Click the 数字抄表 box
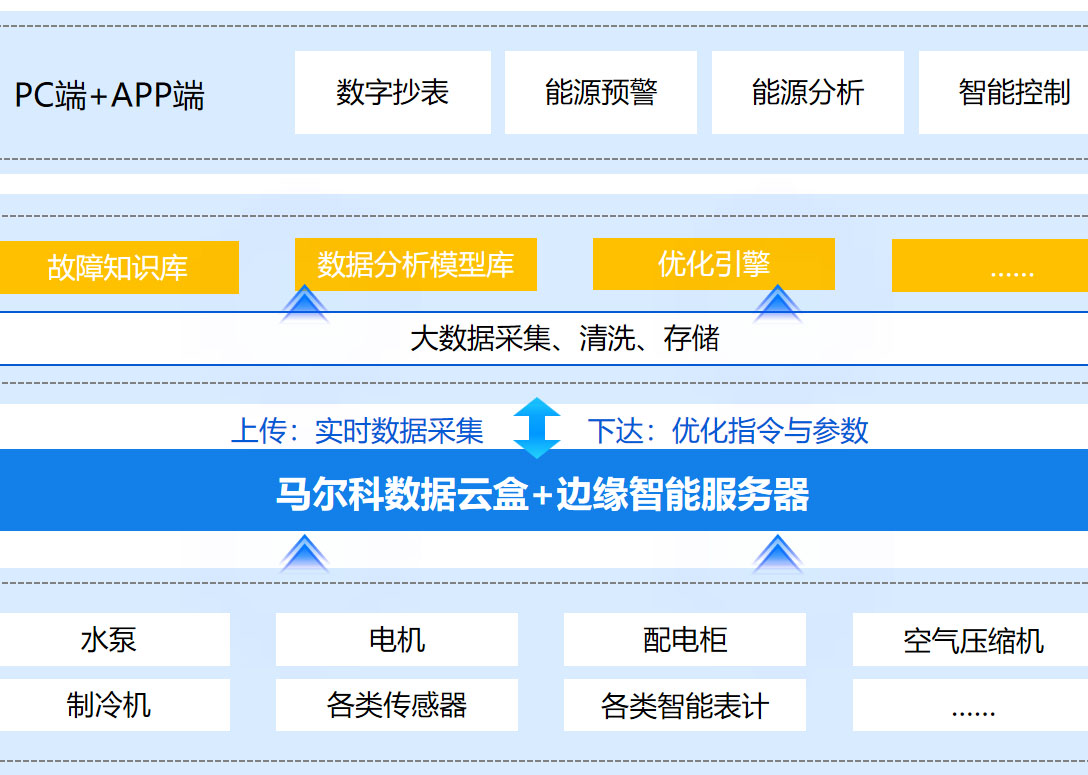This screenshot has height=775, width=1088. tap(393, 92)
